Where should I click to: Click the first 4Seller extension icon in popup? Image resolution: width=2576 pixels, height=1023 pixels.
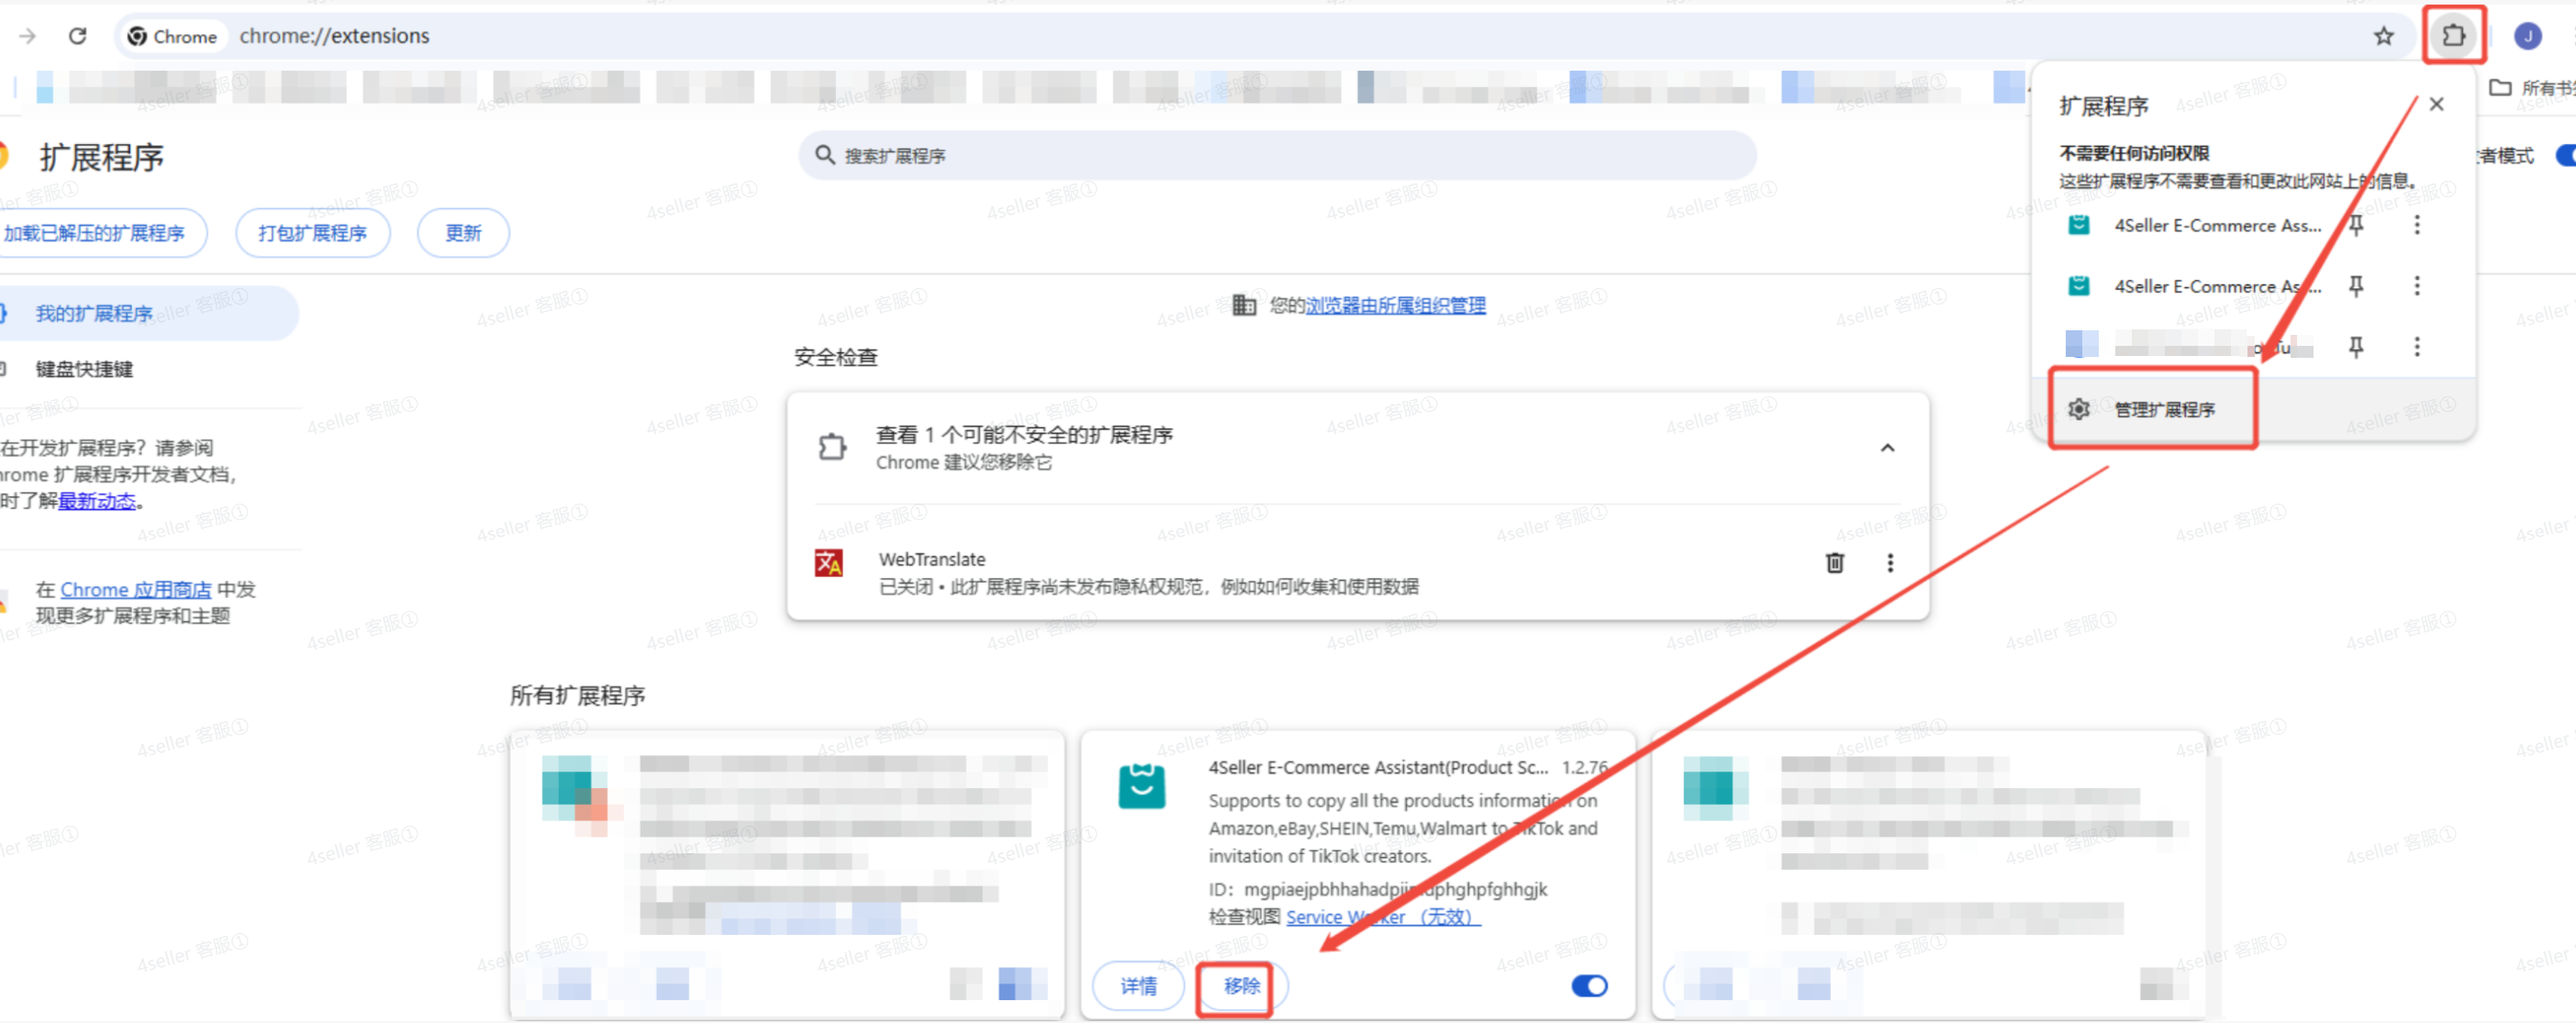coord(2079,225)
